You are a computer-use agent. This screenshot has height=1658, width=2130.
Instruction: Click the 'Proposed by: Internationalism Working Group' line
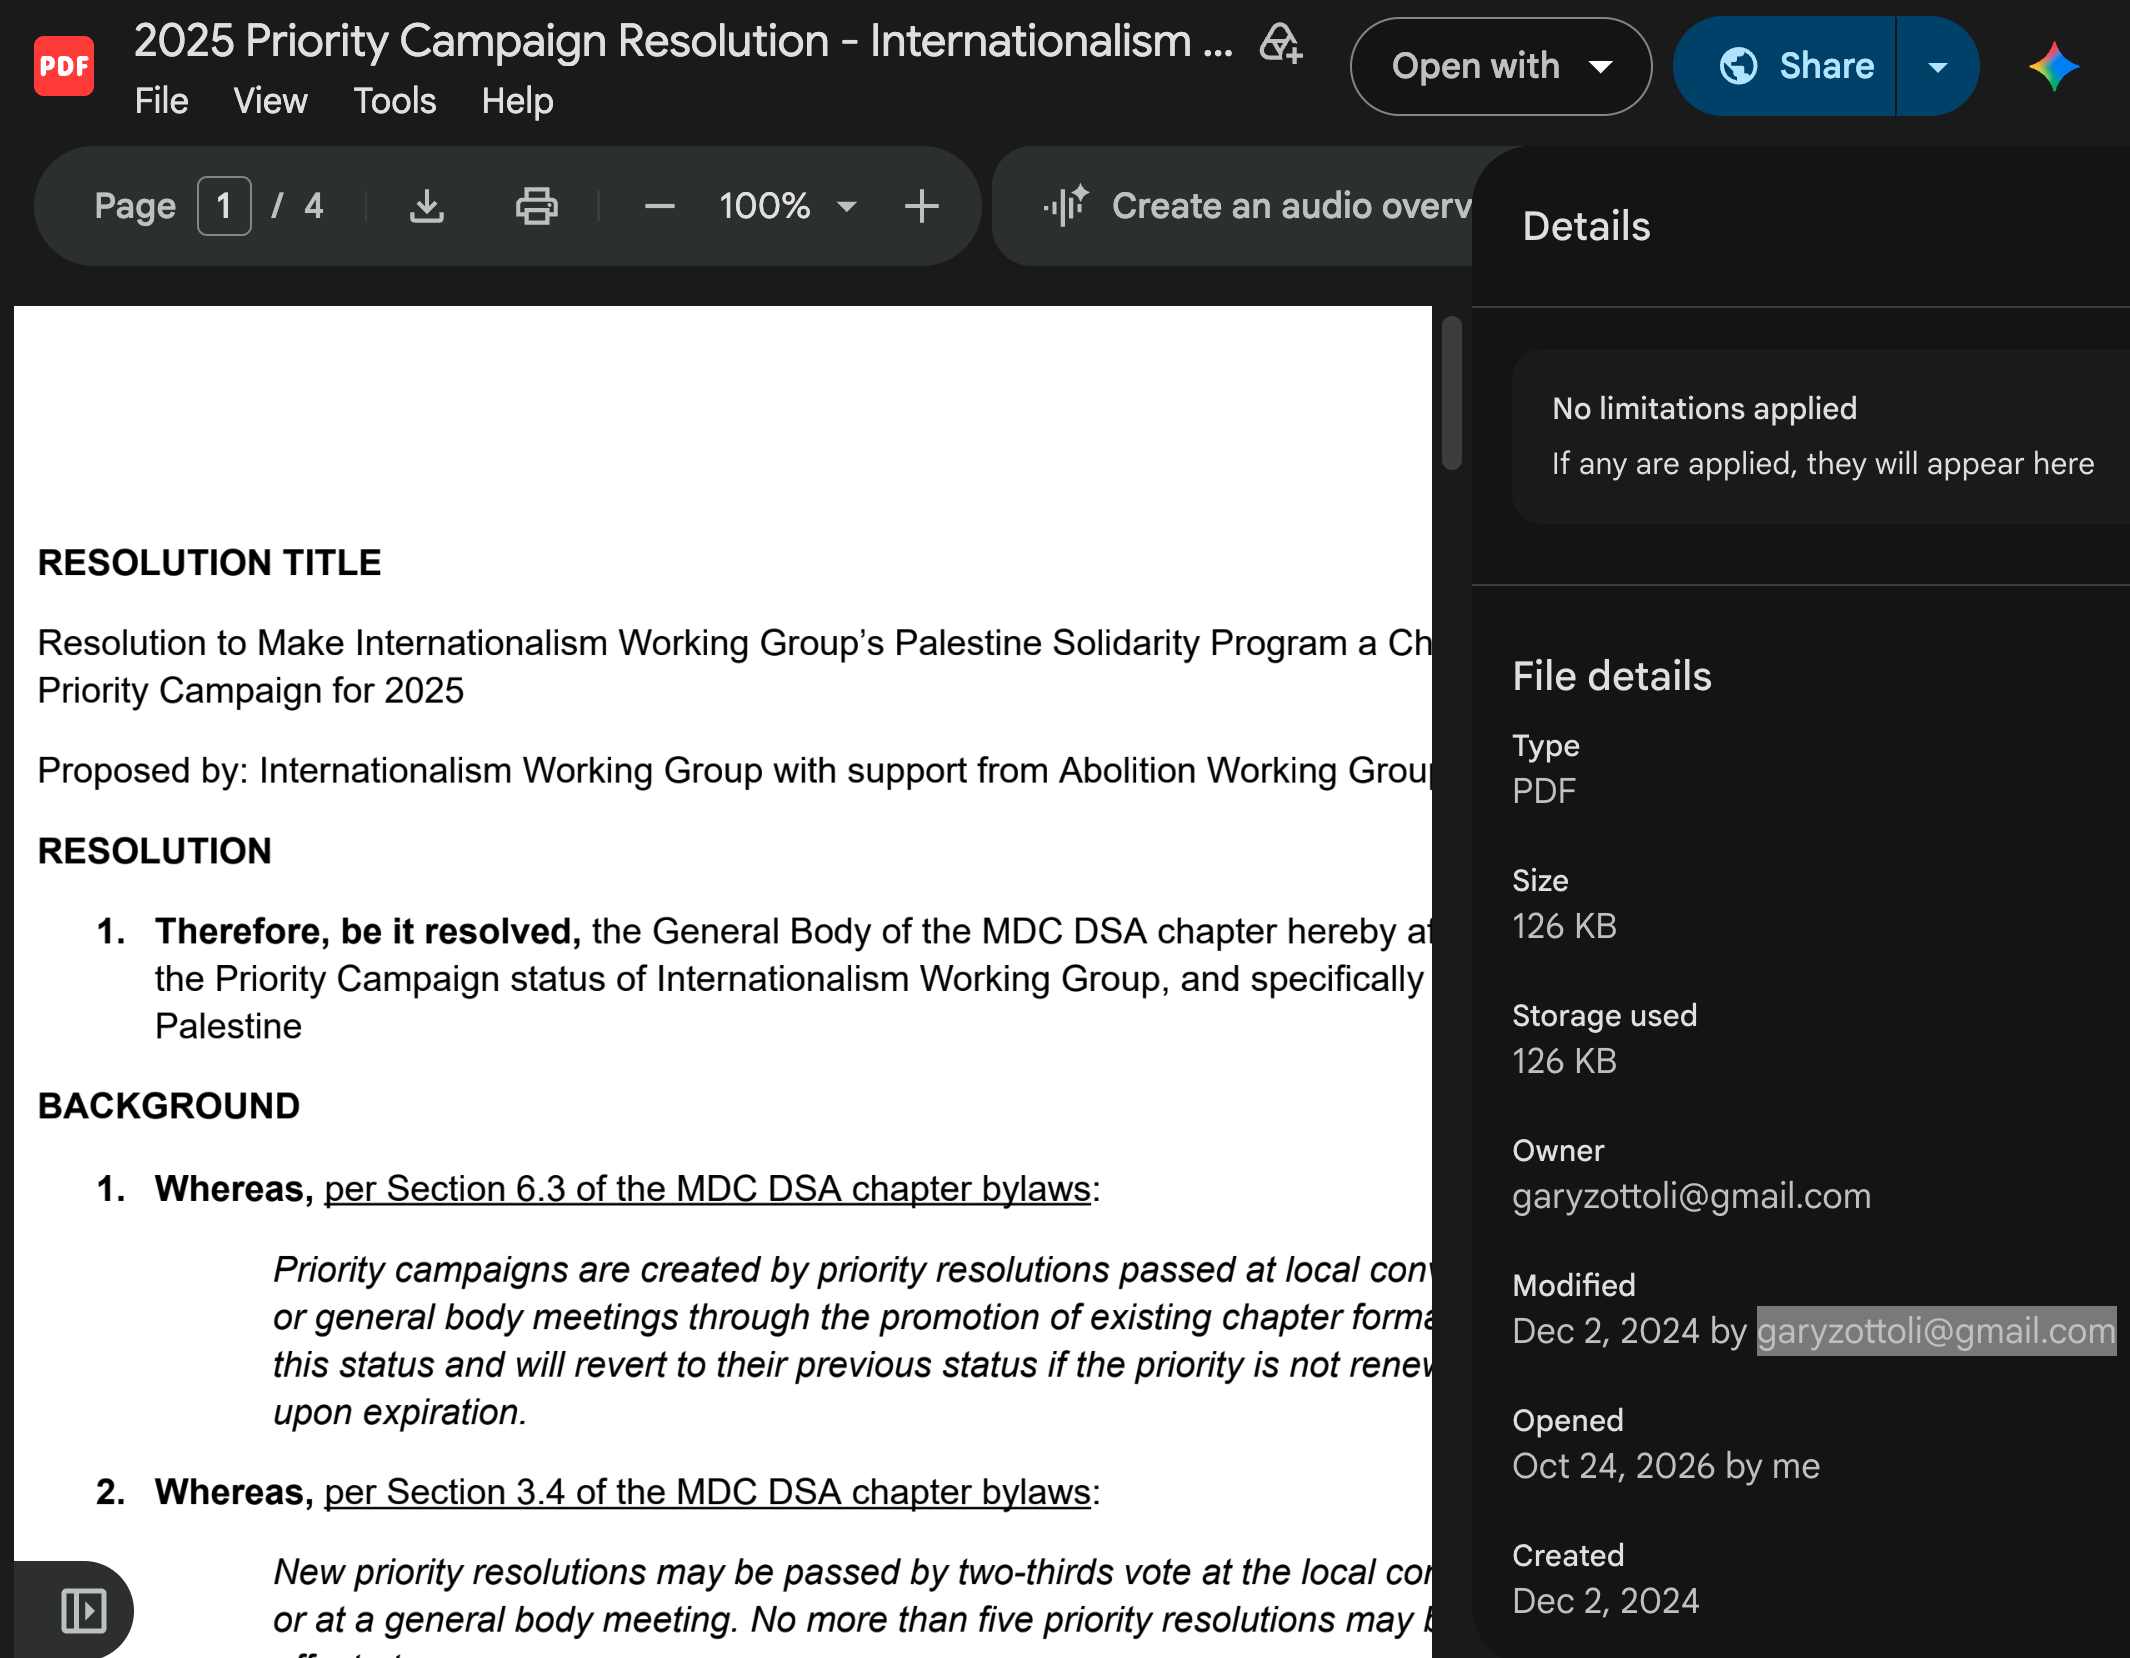pyautogui.click(x=735, y=771)
